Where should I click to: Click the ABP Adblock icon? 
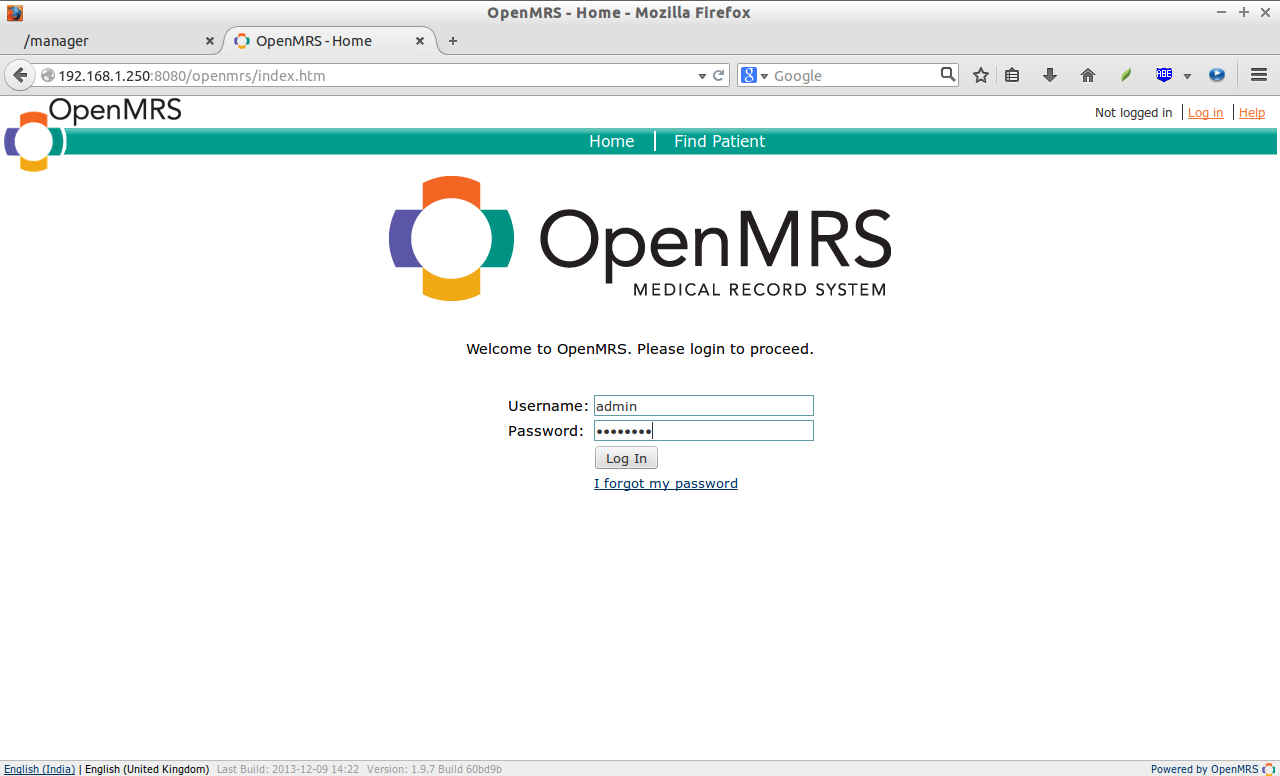pos(1164,75)
